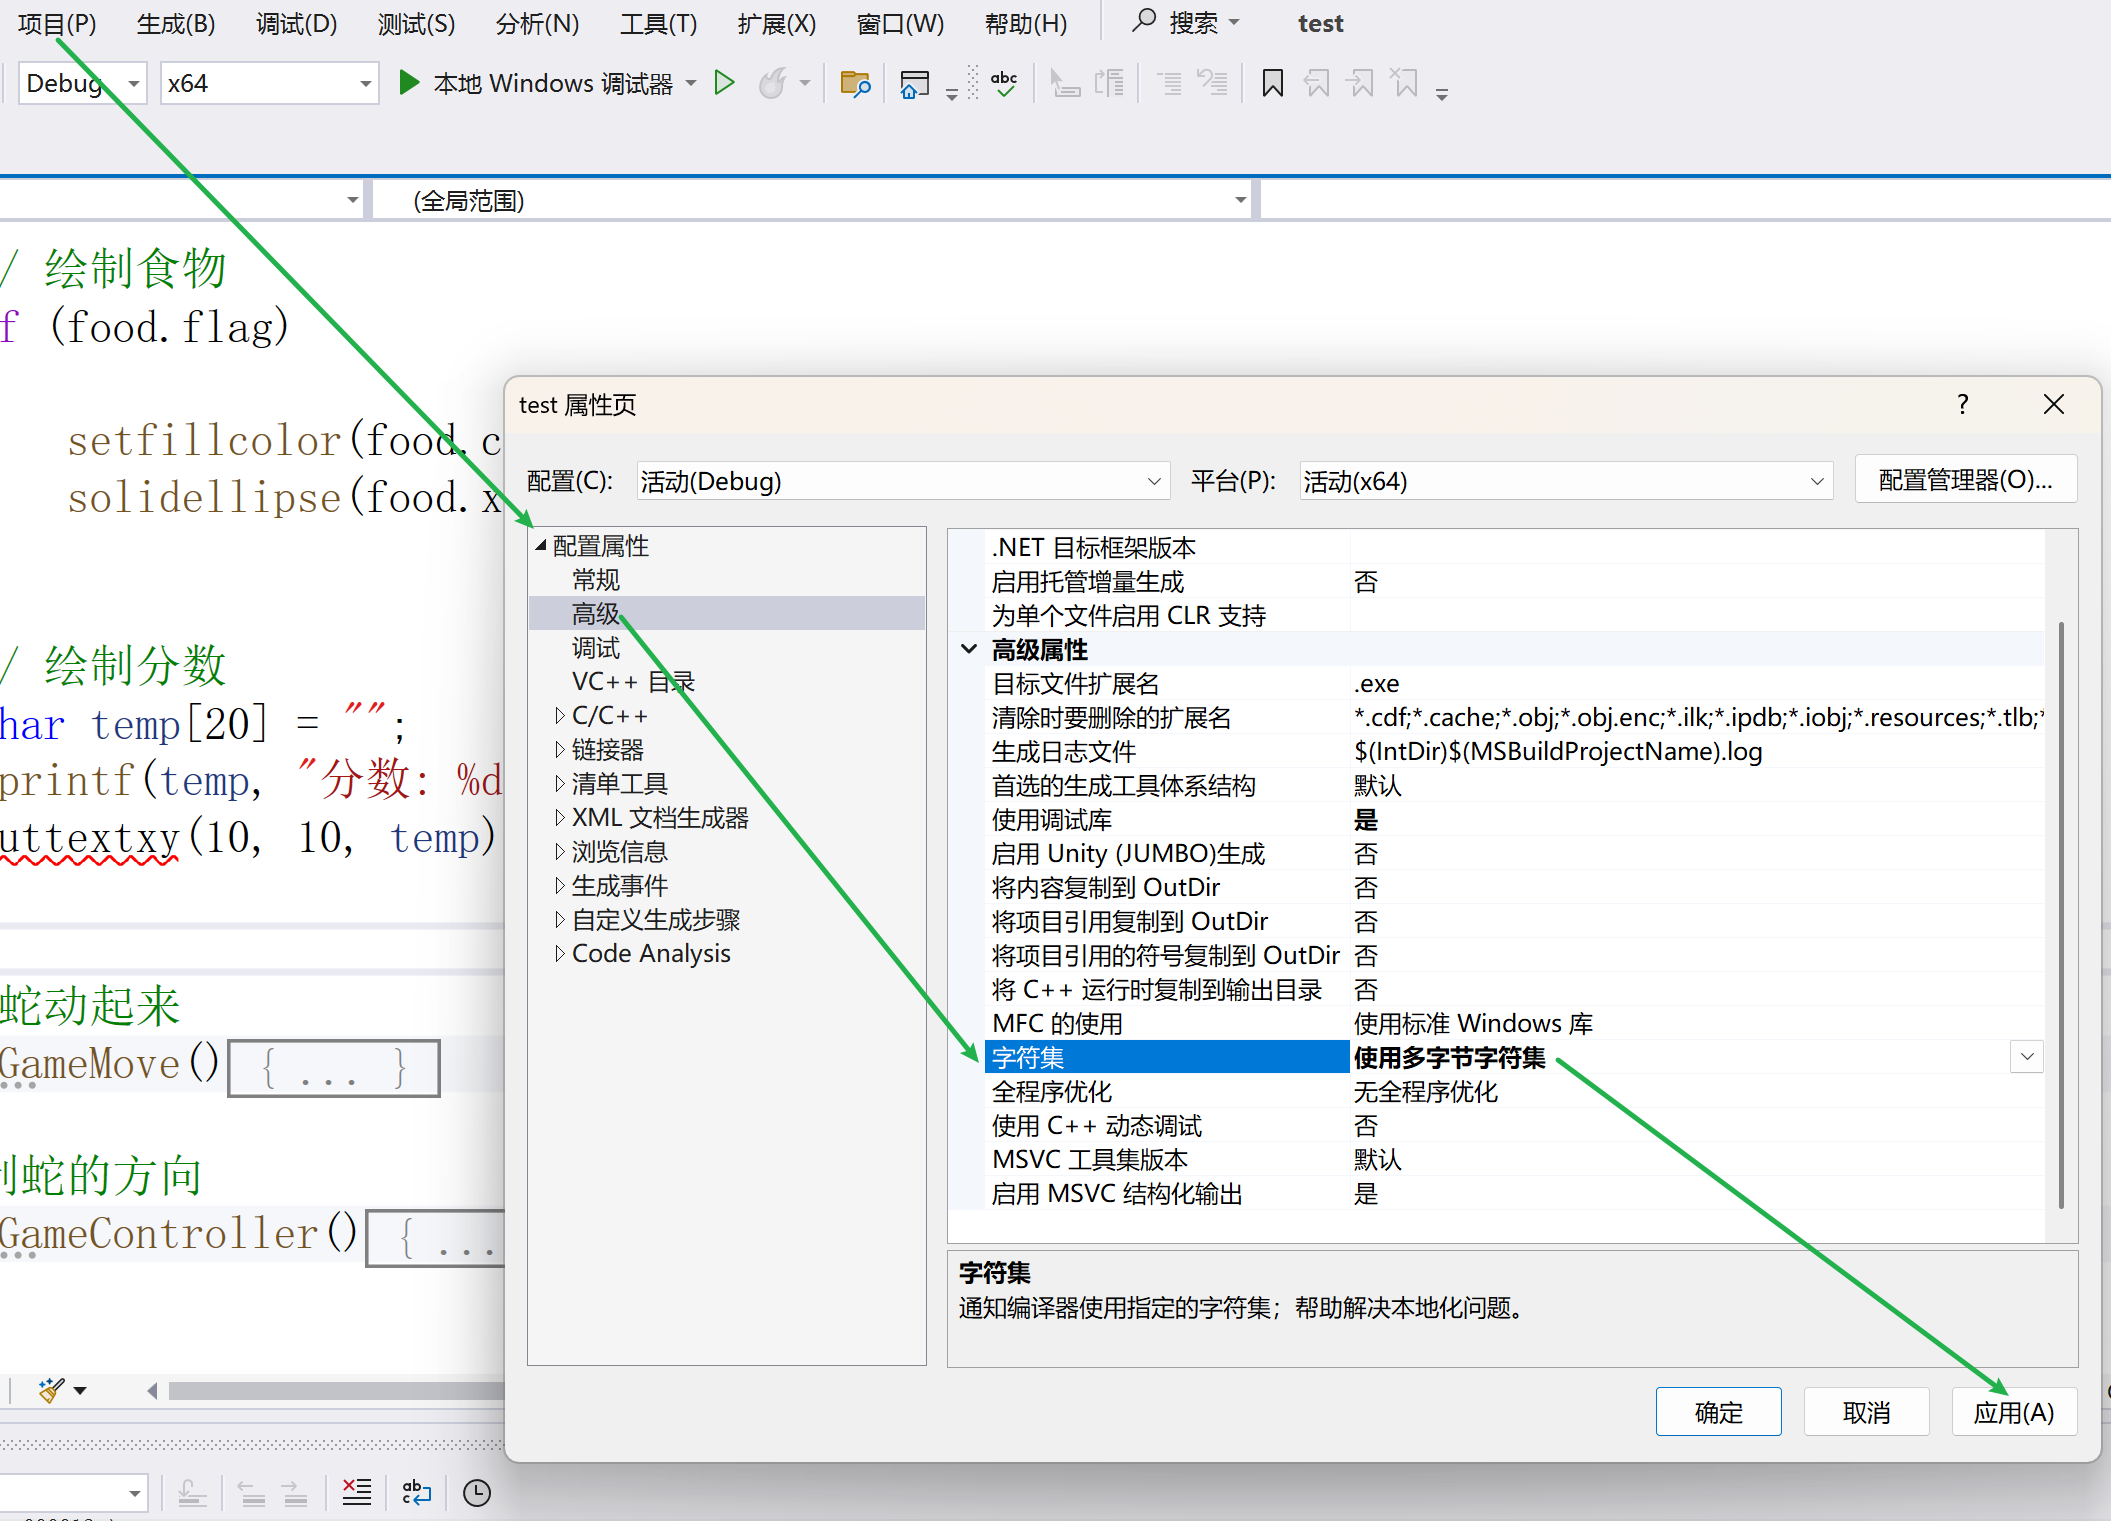The image size is (2111, 1521).
Task: Open the Configuration 活动(Debug) combo box
Action: [903, 481]
